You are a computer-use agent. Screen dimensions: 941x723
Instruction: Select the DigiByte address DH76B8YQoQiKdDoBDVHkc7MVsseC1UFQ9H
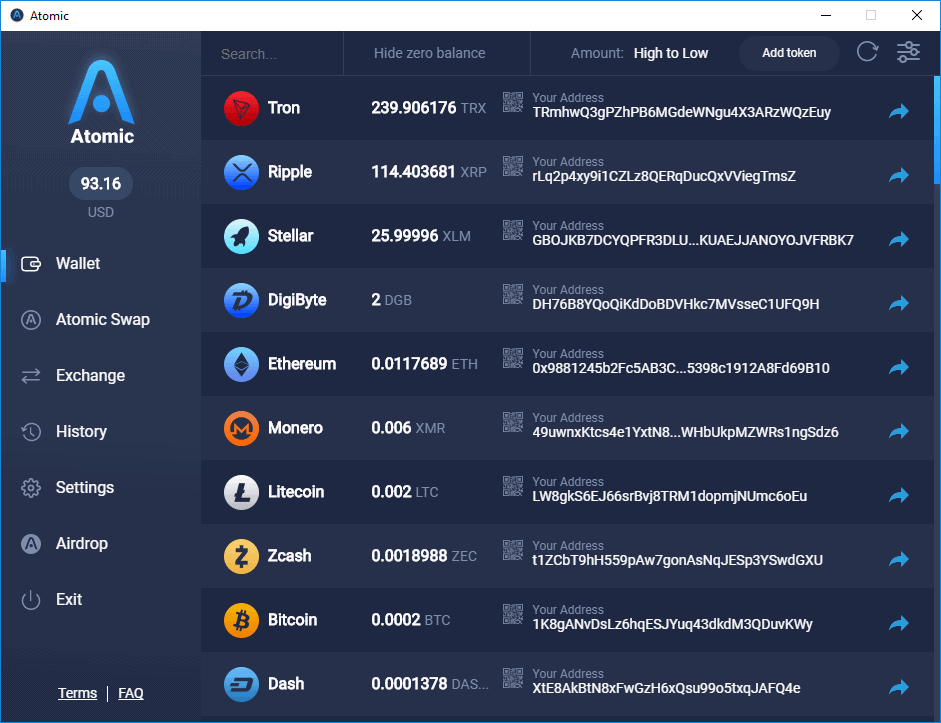pyautogui.click(x=675, y=304)
